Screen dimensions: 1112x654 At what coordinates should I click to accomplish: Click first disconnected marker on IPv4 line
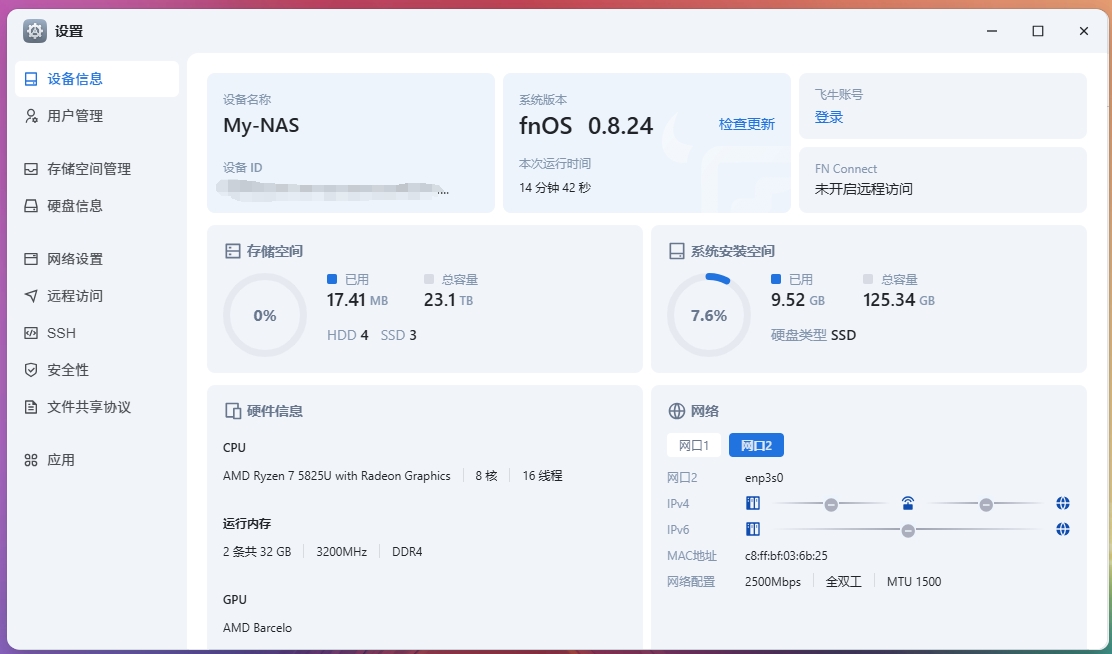pos(831,505)
